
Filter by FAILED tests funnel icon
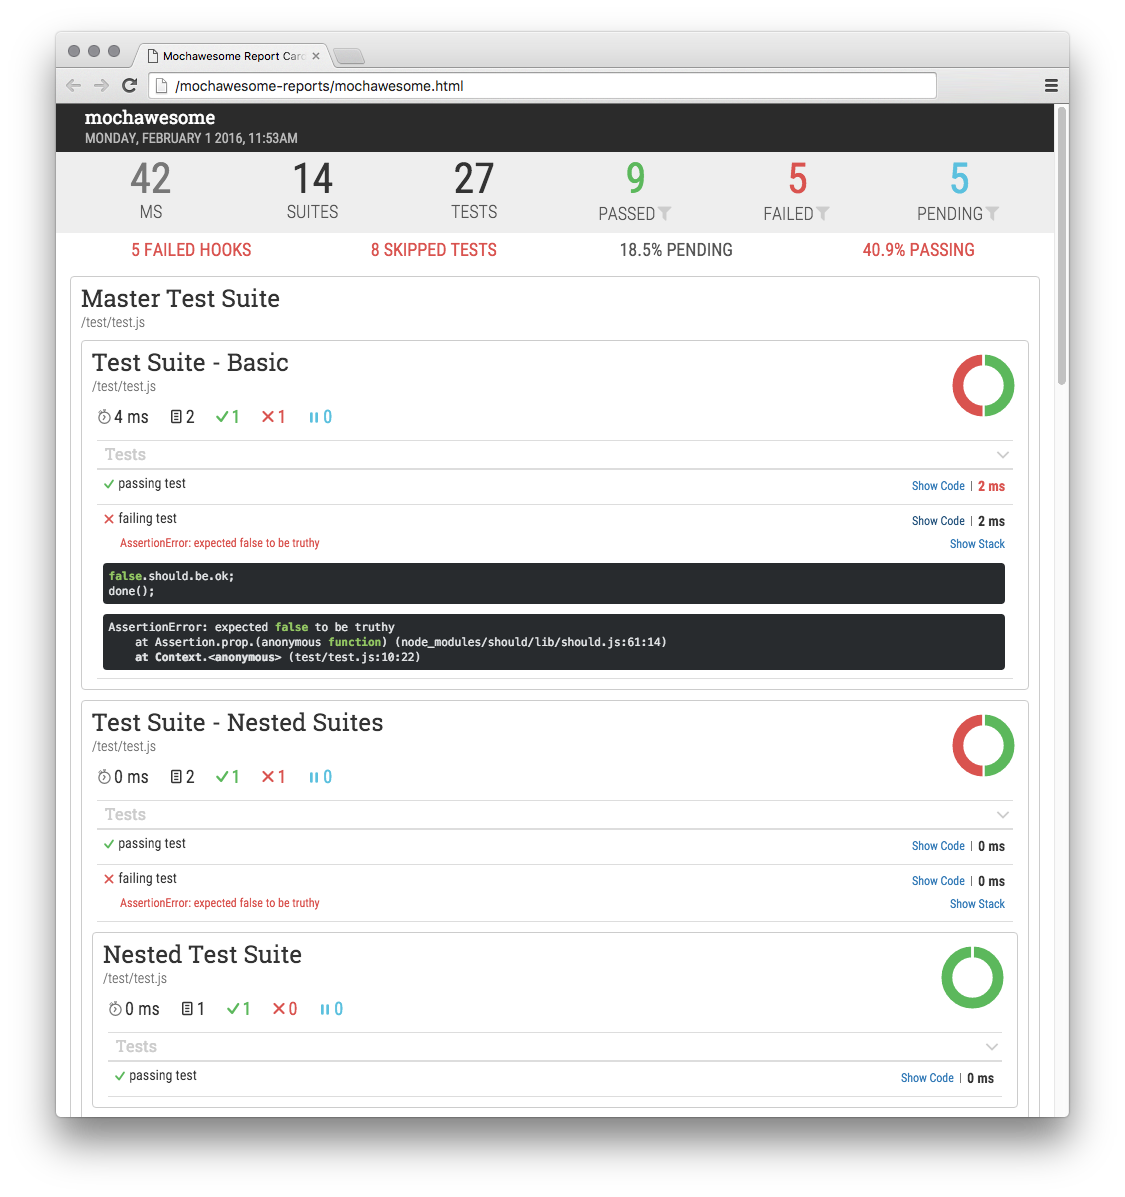pos(823,213)
